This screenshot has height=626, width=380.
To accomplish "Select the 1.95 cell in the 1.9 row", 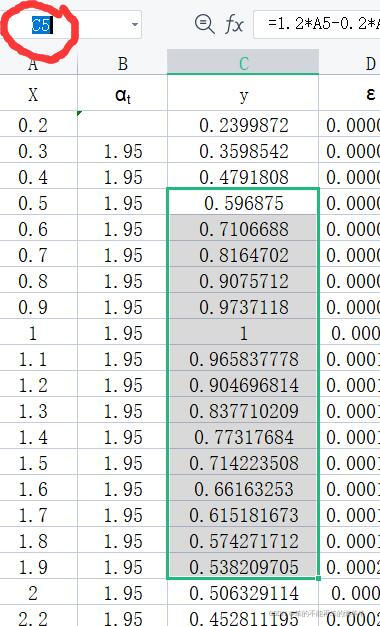I will point(123,567).
